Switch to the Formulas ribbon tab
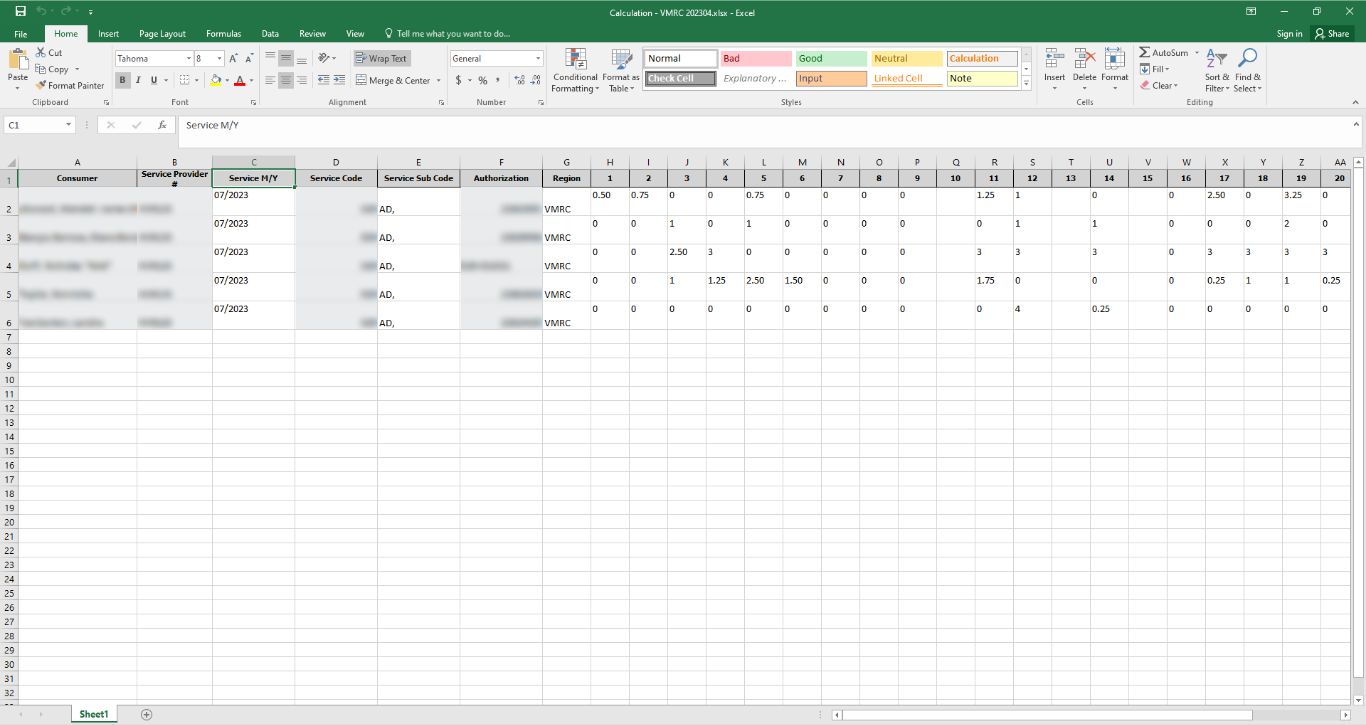 coord(223,34)
